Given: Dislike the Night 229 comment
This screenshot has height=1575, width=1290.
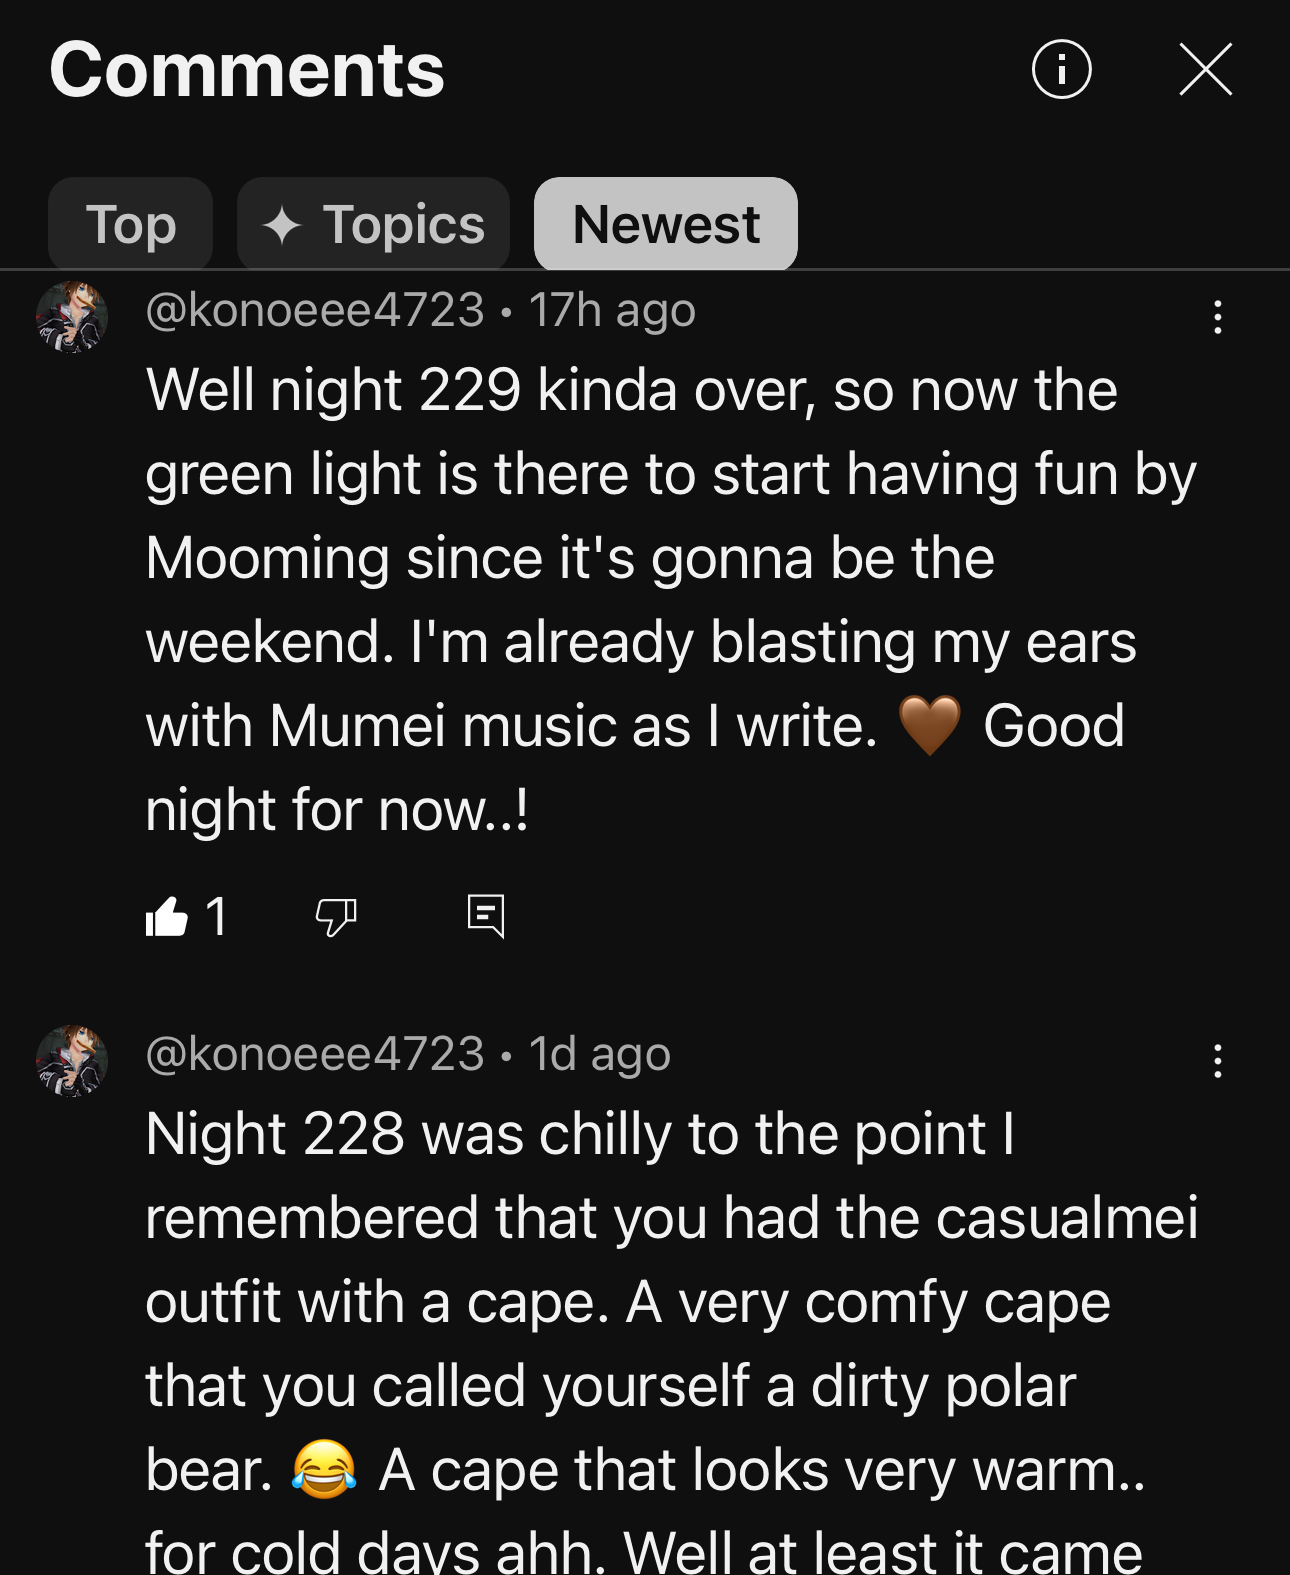Looking at the screenshot, I should pyautogui.click(x=336, y=916).
